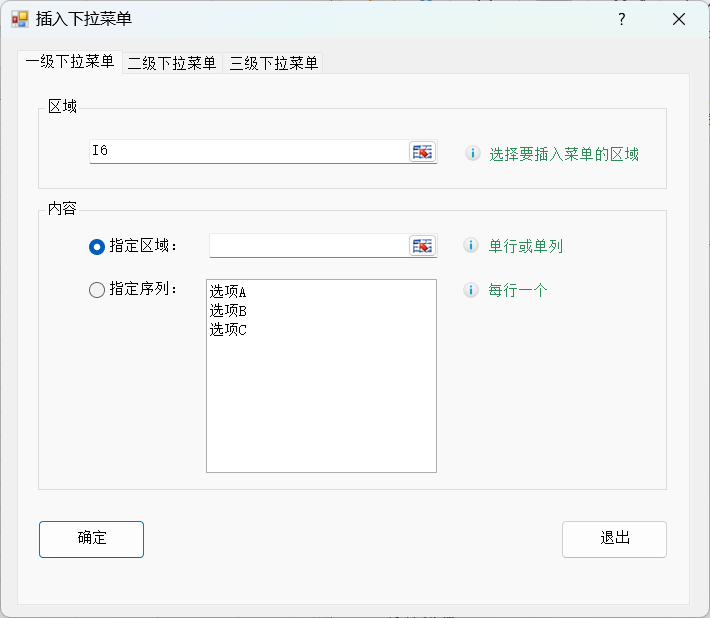This screenshot has height=618, width=710.
Task: Switch to the 三级下拉菜单 tab
Action: 273,63
